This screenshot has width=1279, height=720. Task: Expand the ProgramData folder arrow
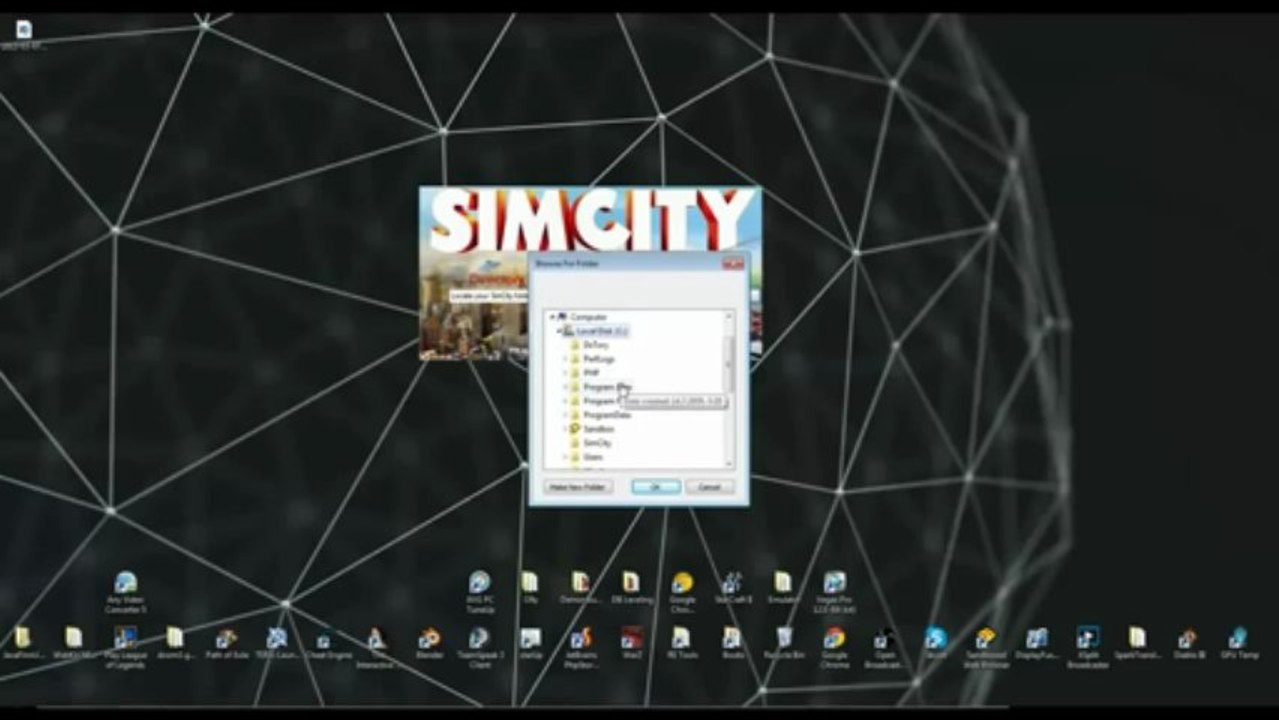(565, 415)
